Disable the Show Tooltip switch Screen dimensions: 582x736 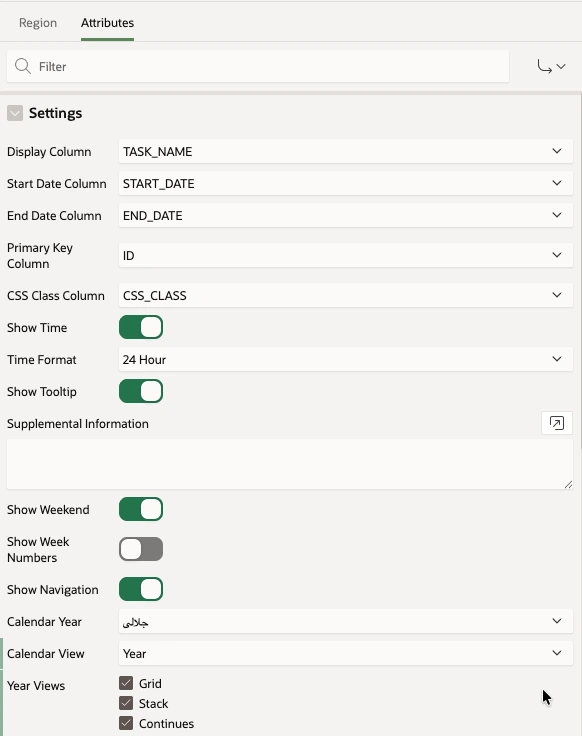141,391
